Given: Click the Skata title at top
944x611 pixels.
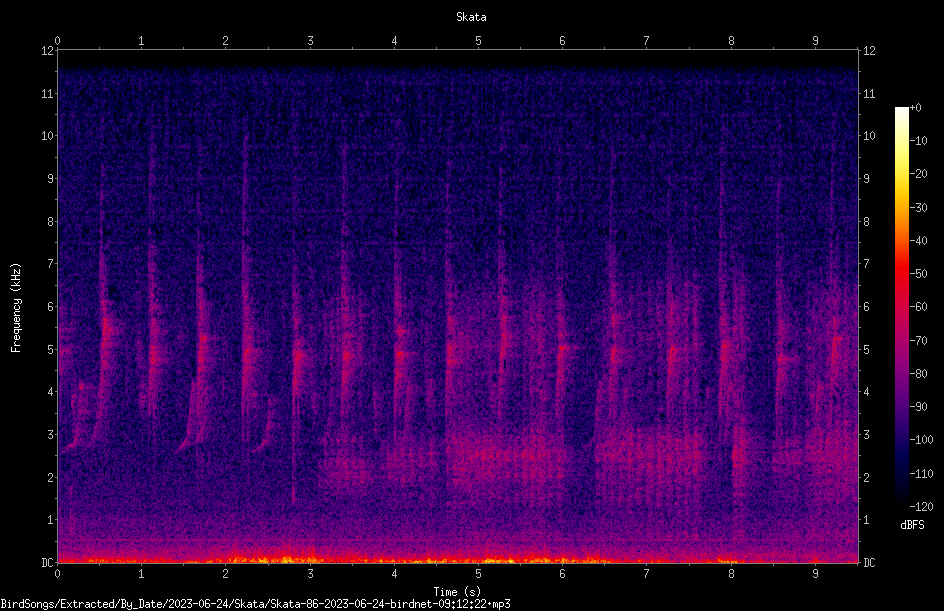Looking at the screenshot, I should 471,17.
